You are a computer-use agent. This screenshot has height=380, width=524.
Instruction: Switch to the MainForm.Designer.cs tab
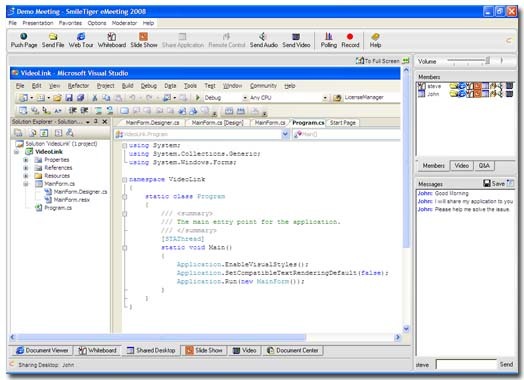tap(152, 123)
